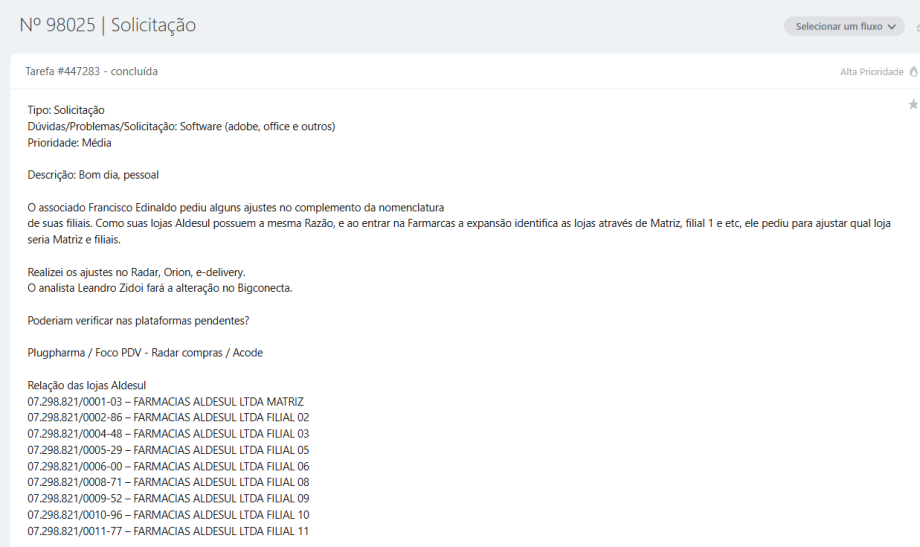Screen dimensions: 920x547
Task: Click the 'Relação das lojas Aldesul' heading
Action: tap(87, 385)
